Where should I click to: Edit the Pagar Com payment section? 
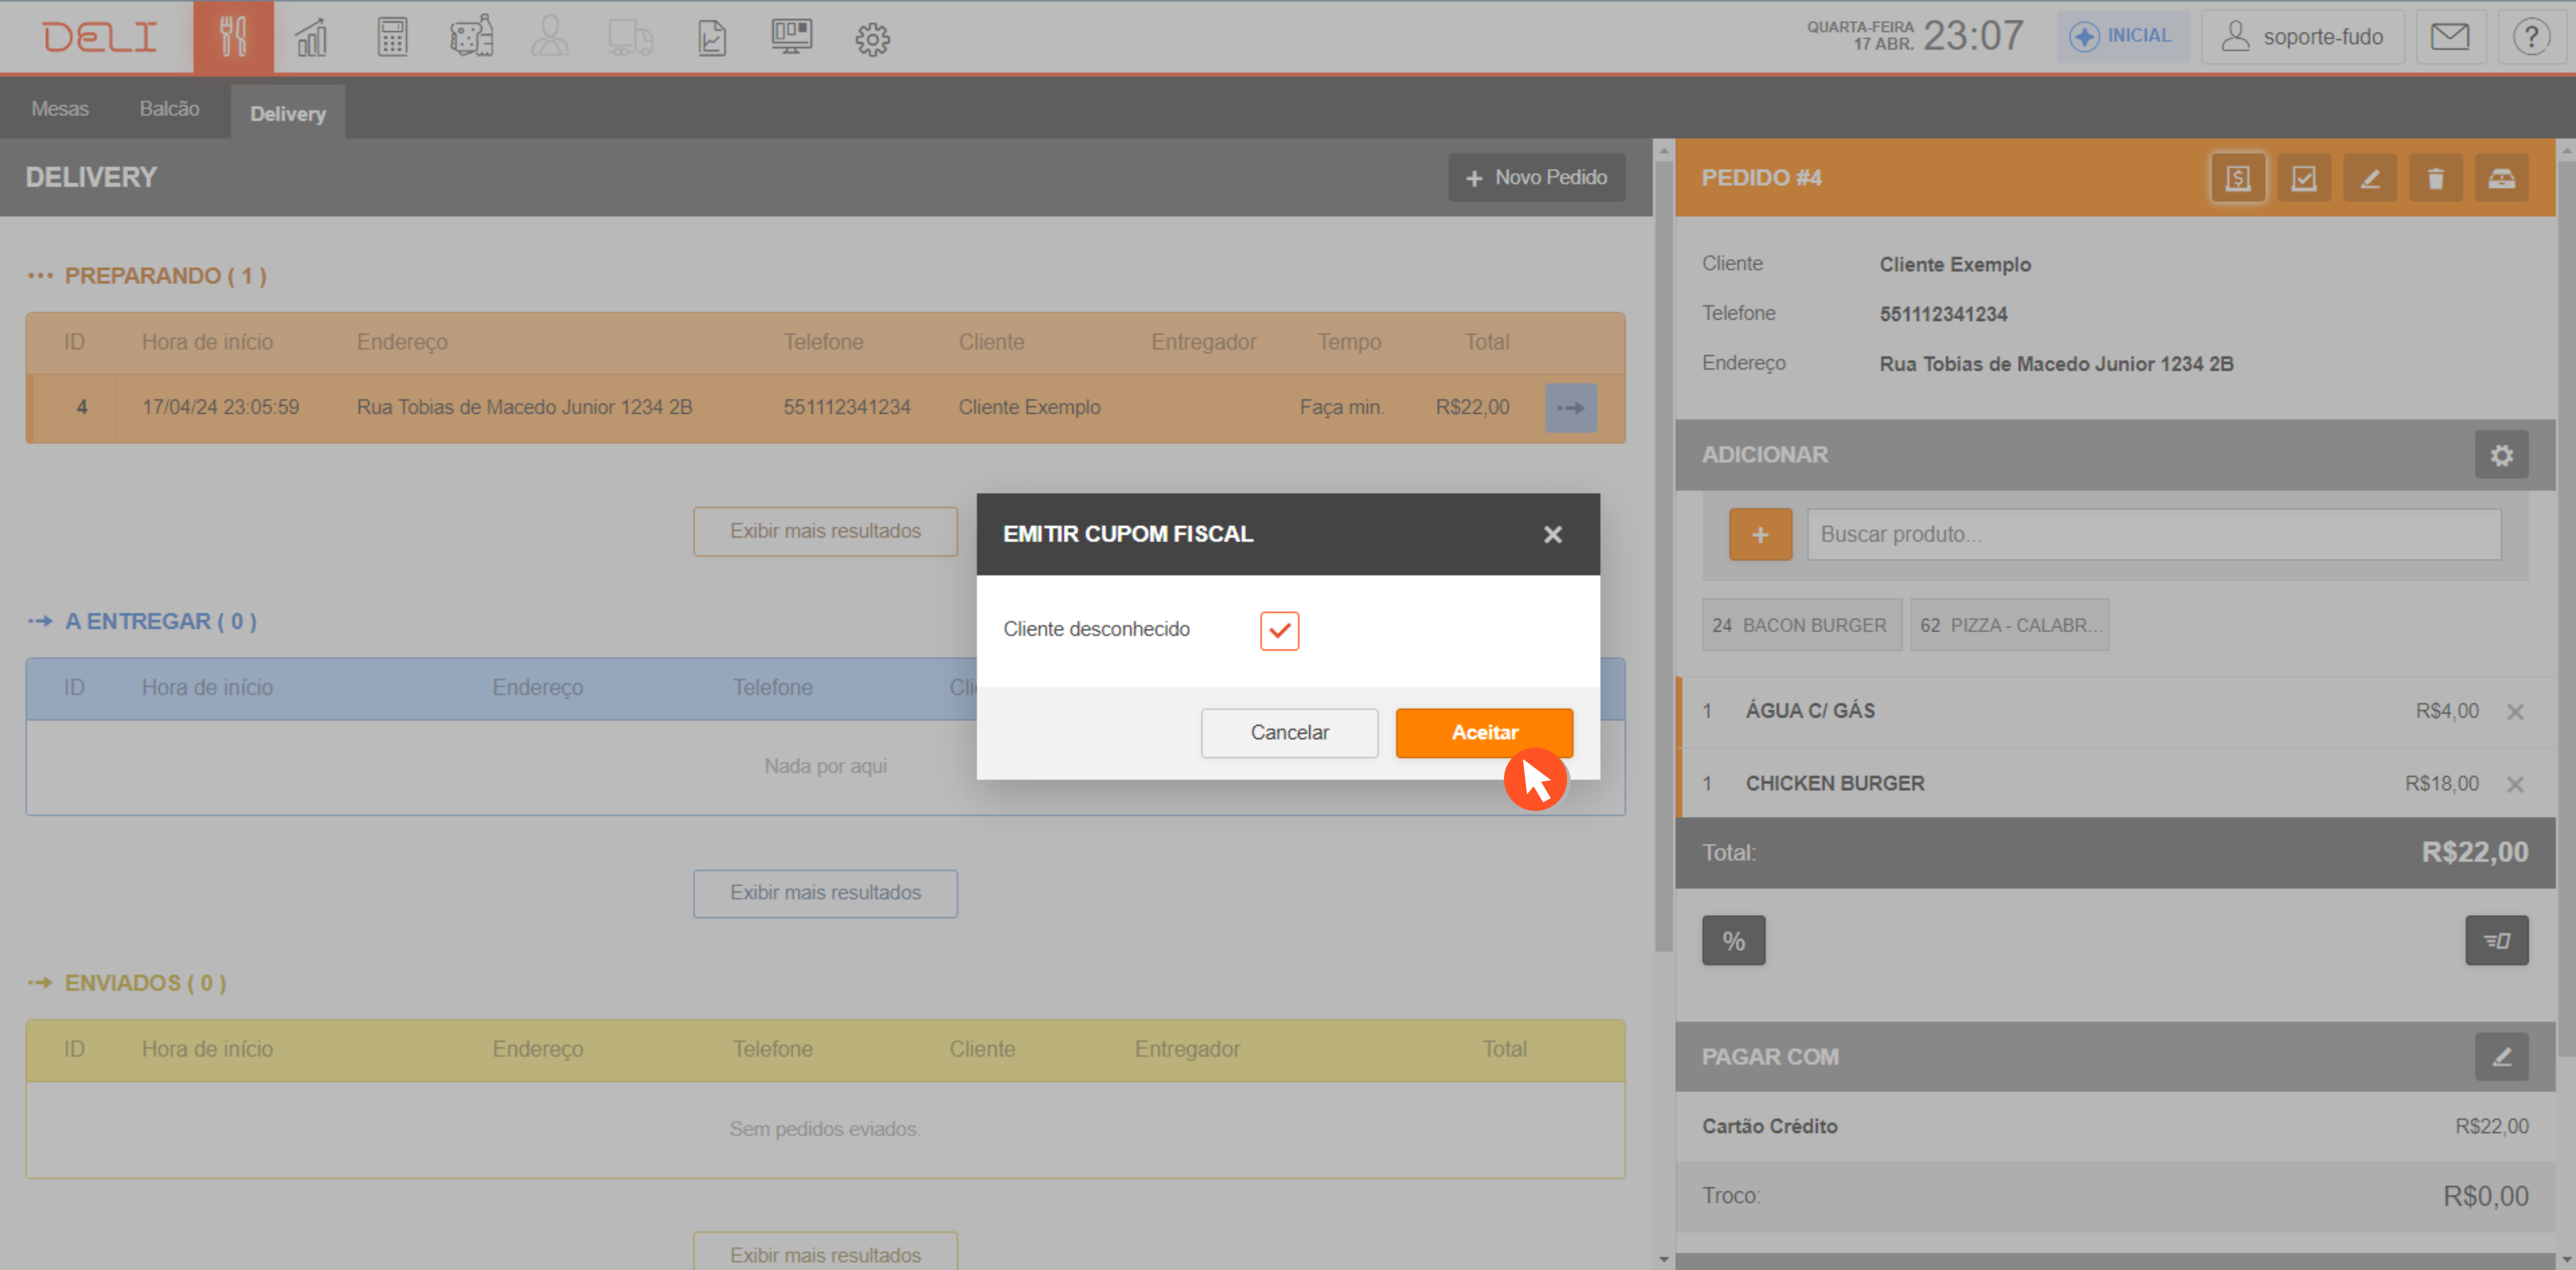pyautogui.click(x=2501, y=1057)
